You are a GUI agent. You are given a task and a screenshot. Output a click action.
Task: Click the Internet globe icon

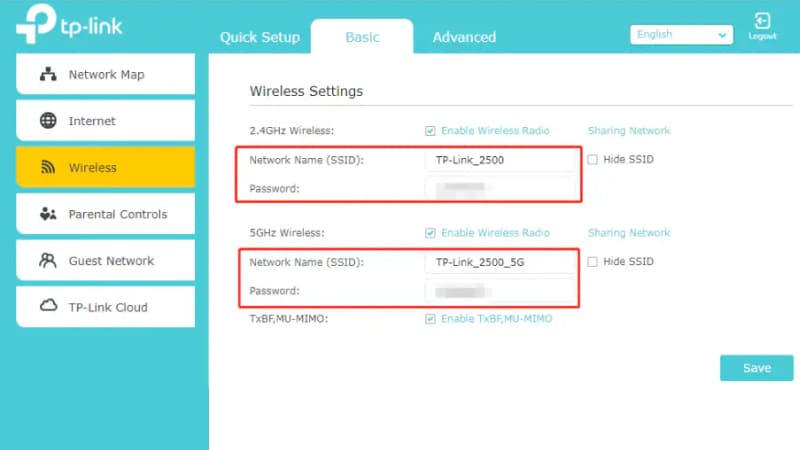click(48, 120)
